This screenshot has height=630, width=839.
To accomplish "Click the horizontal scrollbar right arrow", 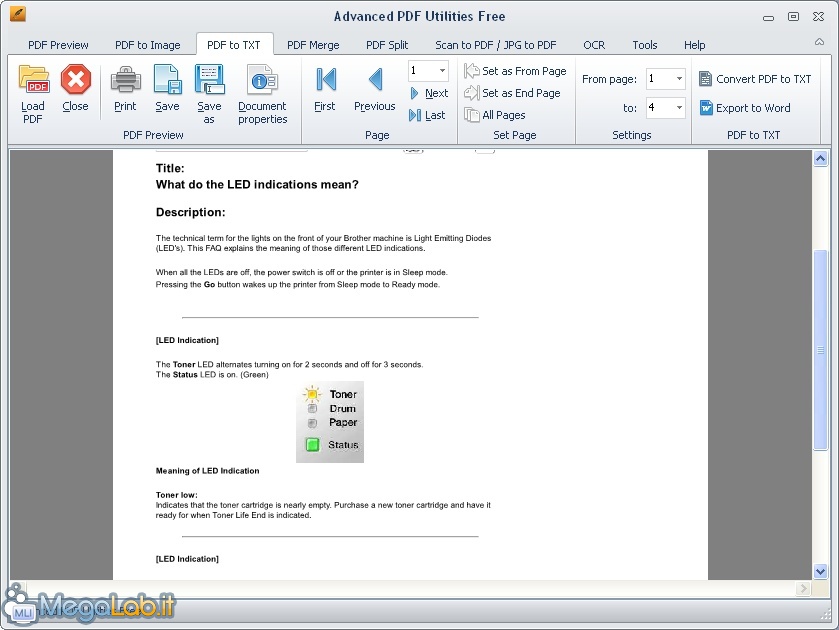I will pyautogui.click(x=802, y=589).
